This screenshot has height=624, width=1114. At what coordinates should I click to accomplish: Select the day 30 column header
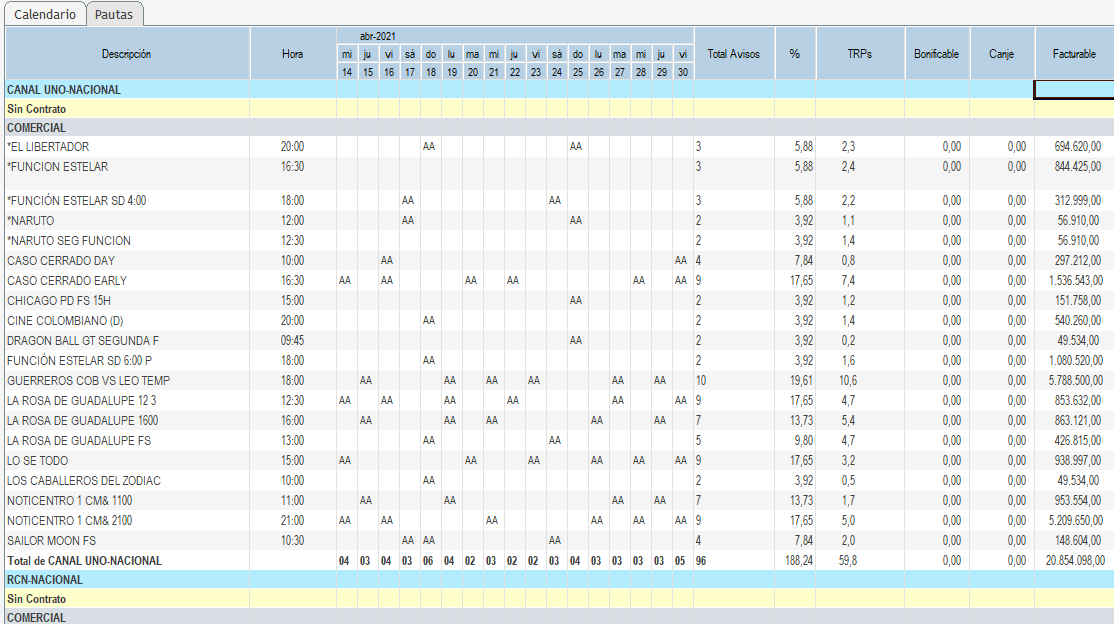(682, 72)
